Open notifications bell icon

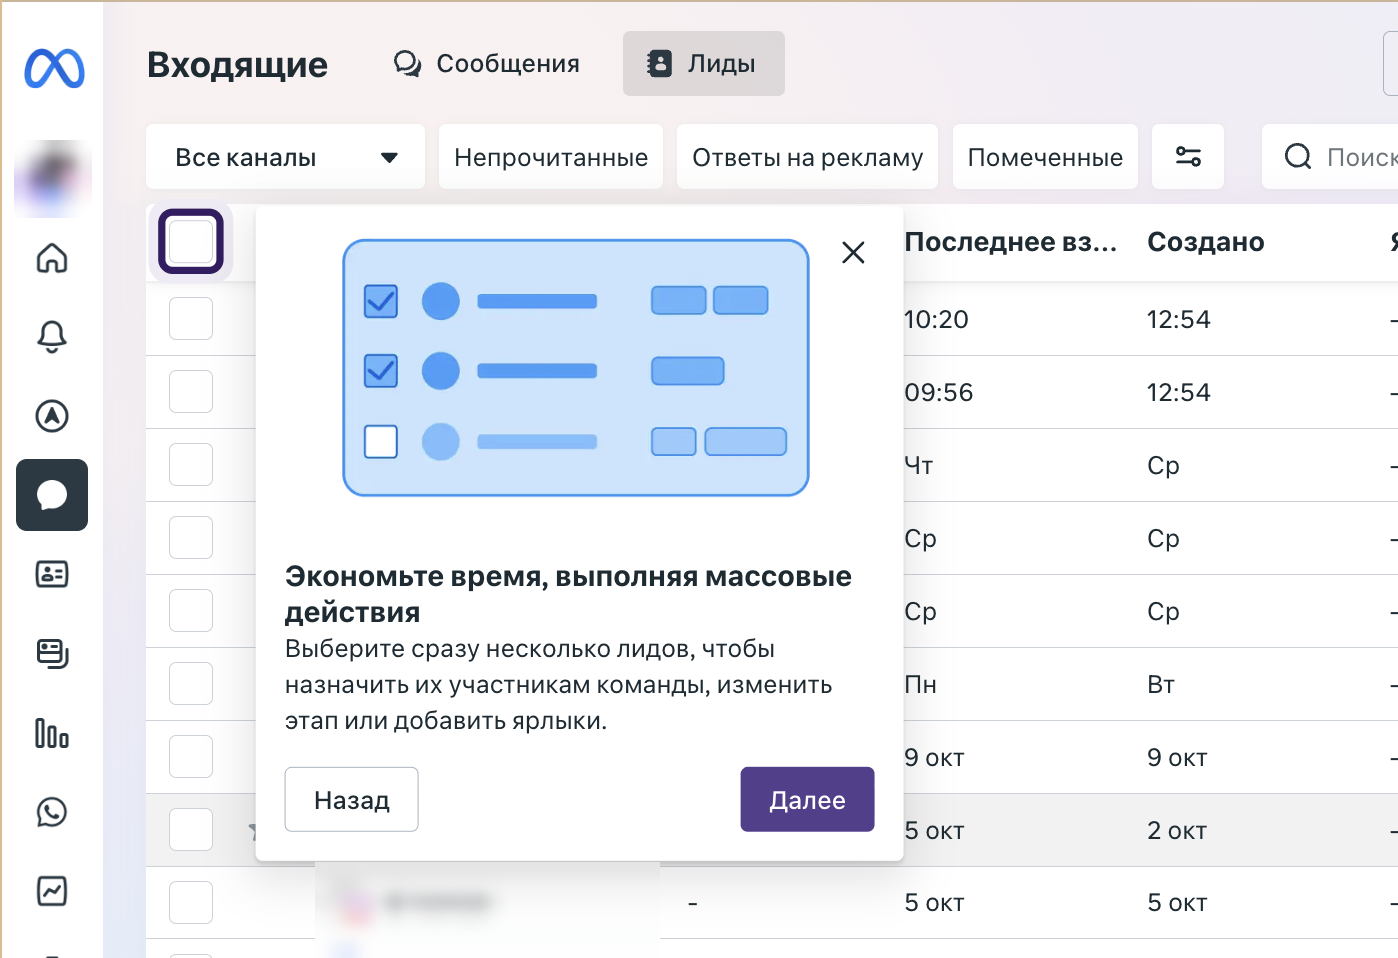pos(52,336)
